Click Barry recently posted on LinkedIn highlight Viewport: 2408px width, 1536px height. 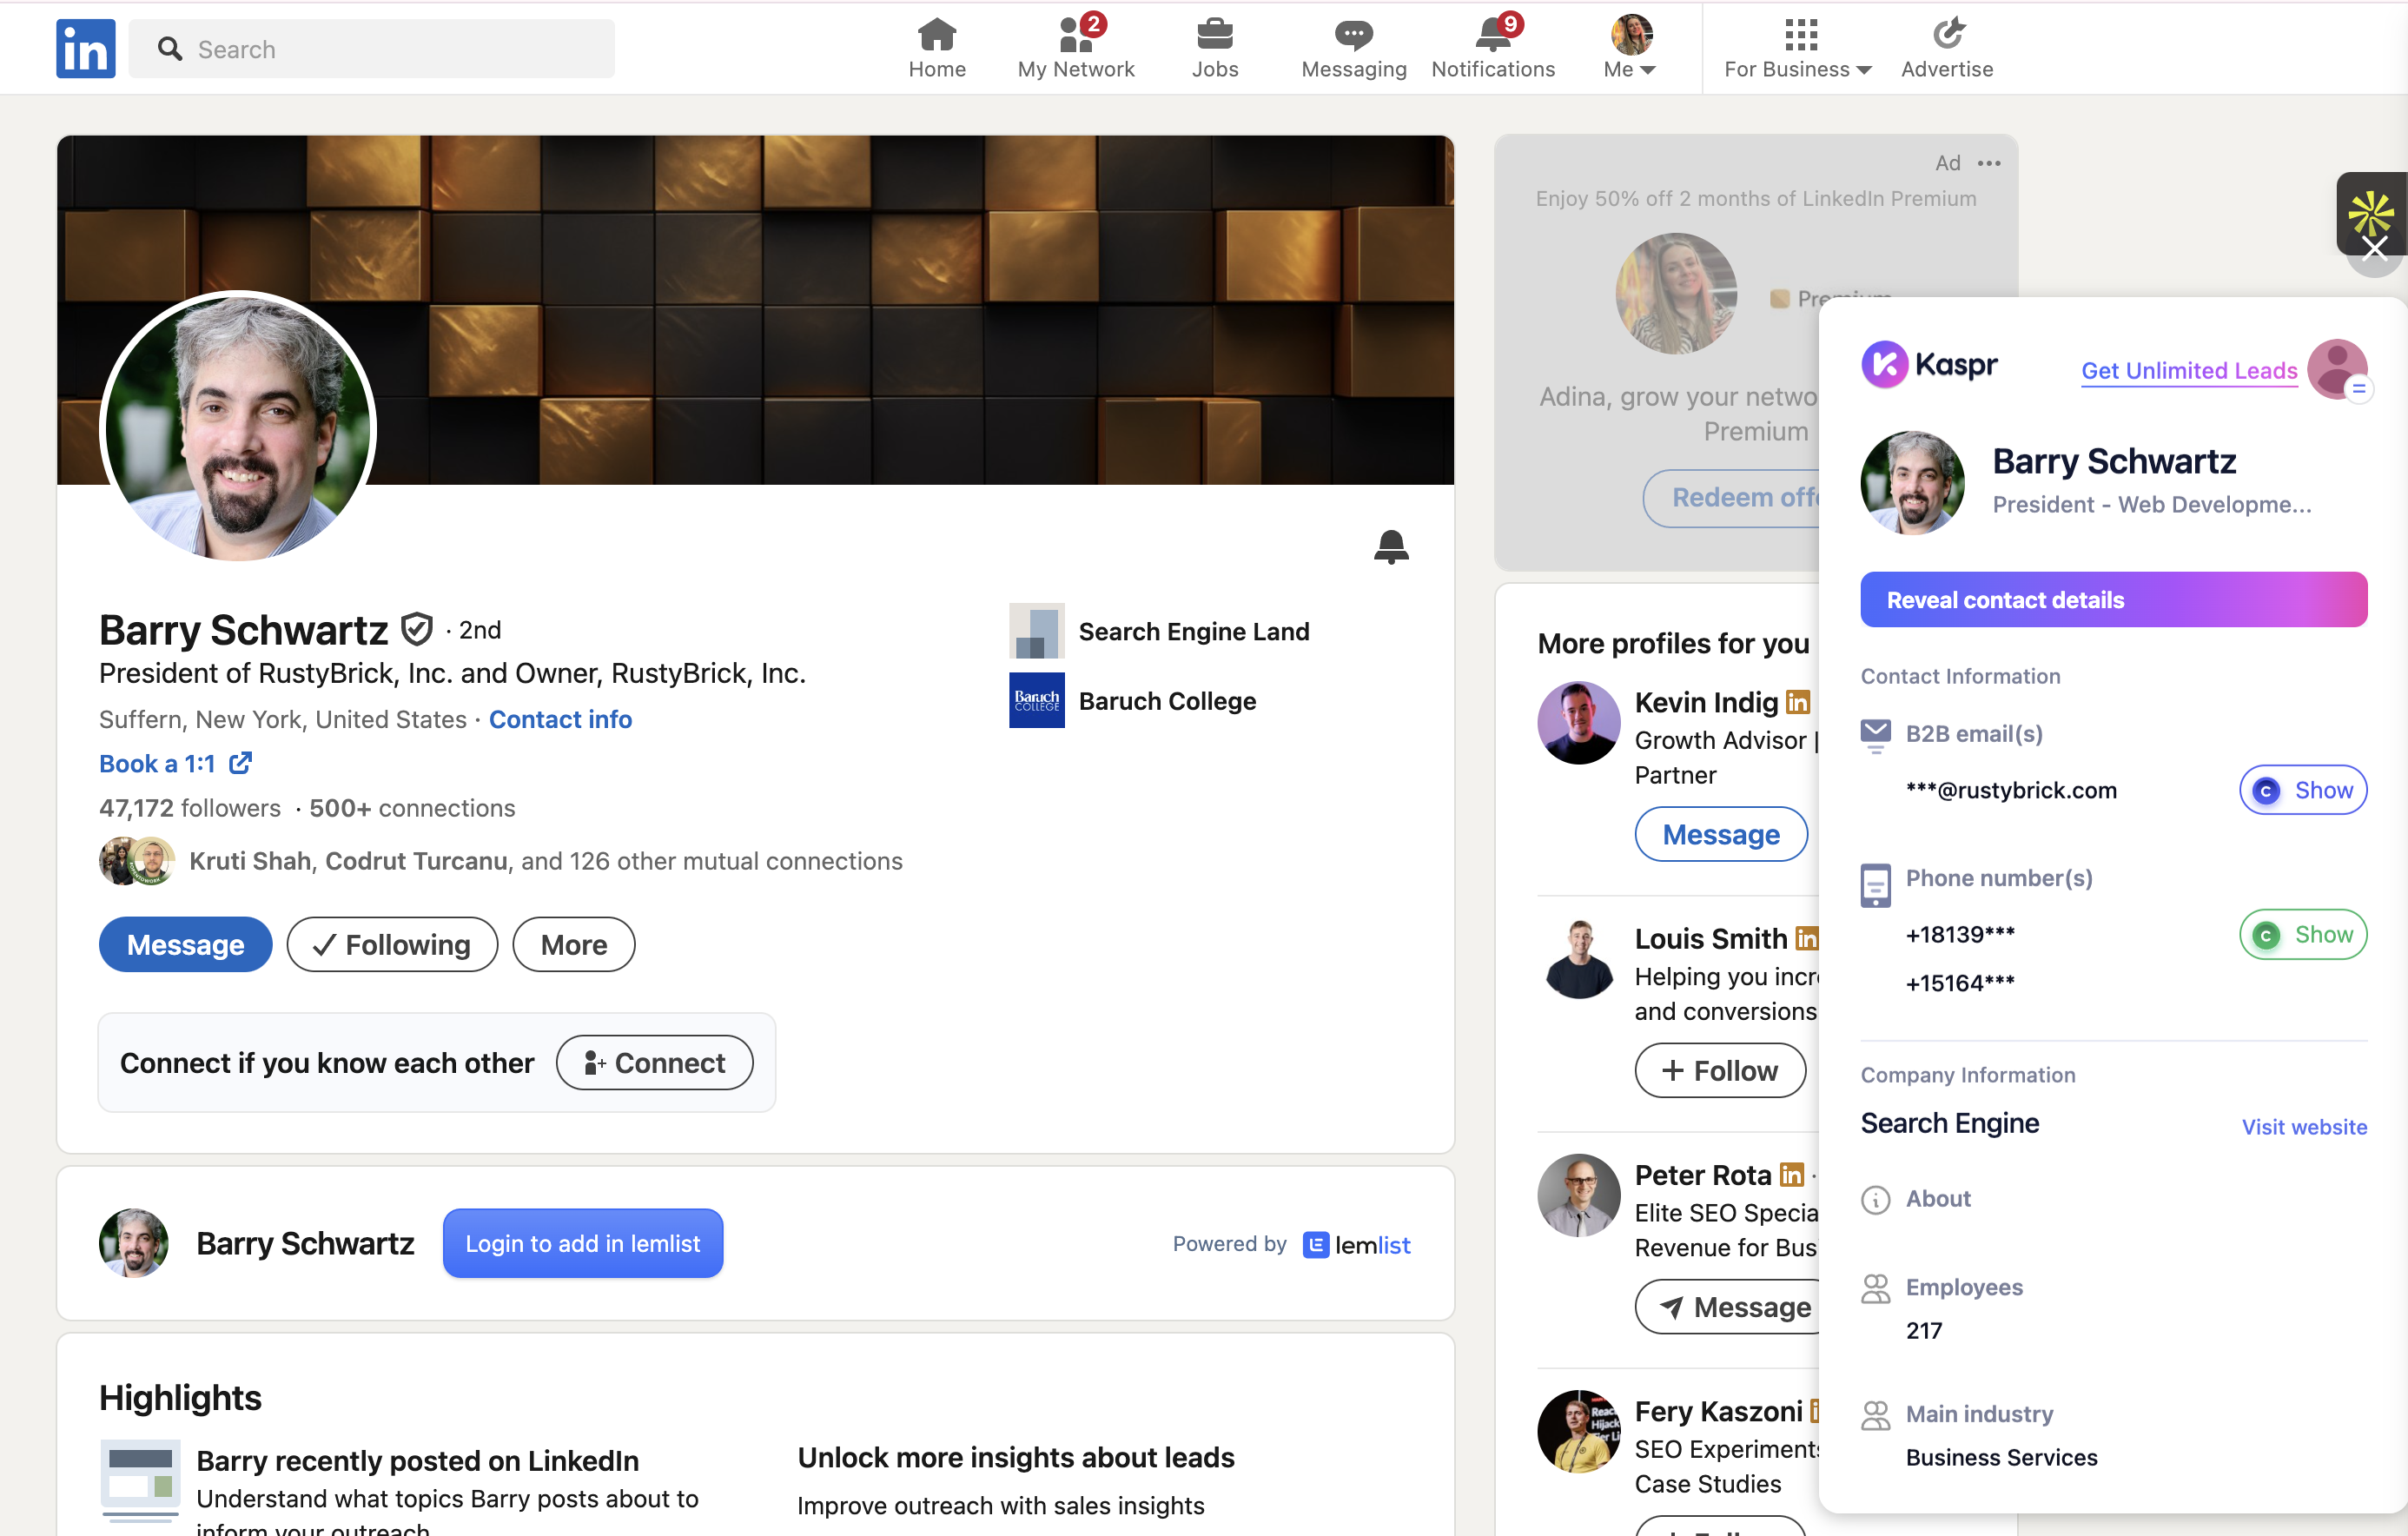[417, 1461]
